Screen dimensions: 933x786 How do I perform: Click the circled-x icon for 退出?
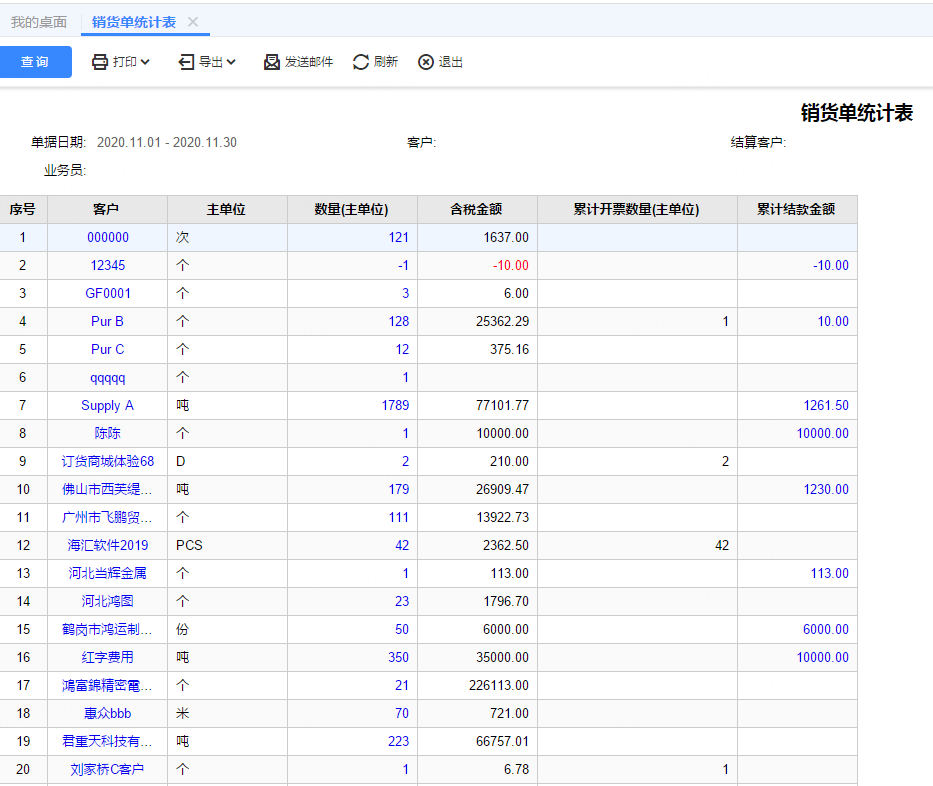[425, 62]
